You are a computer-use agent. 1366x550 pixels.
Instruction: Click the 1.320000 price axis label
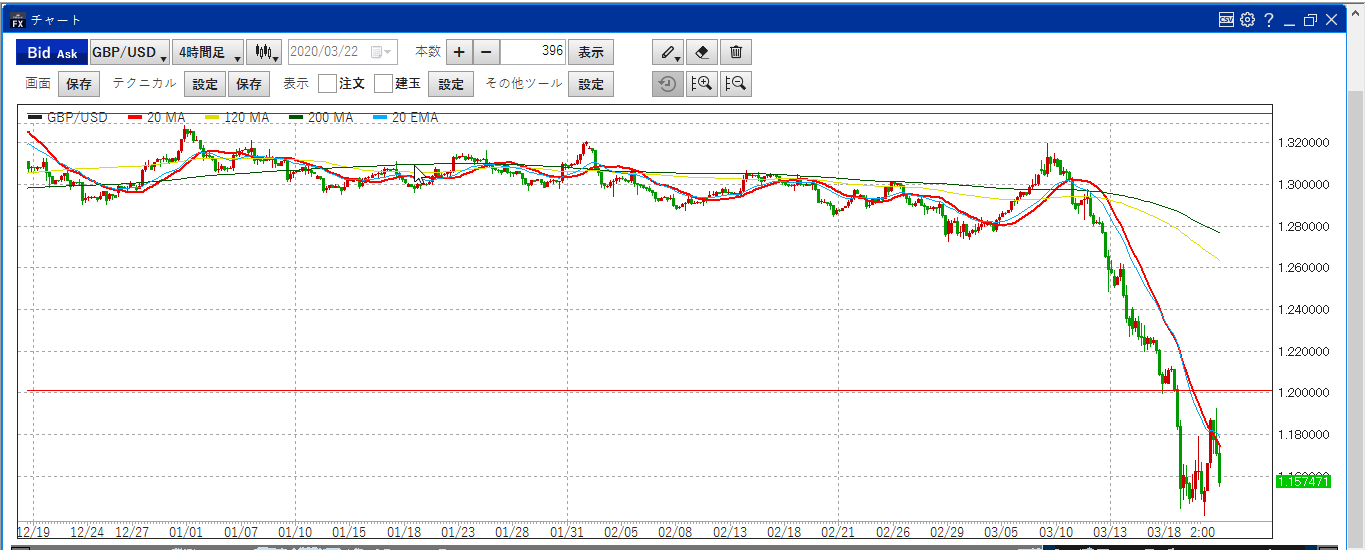(x=1302, y=143)
